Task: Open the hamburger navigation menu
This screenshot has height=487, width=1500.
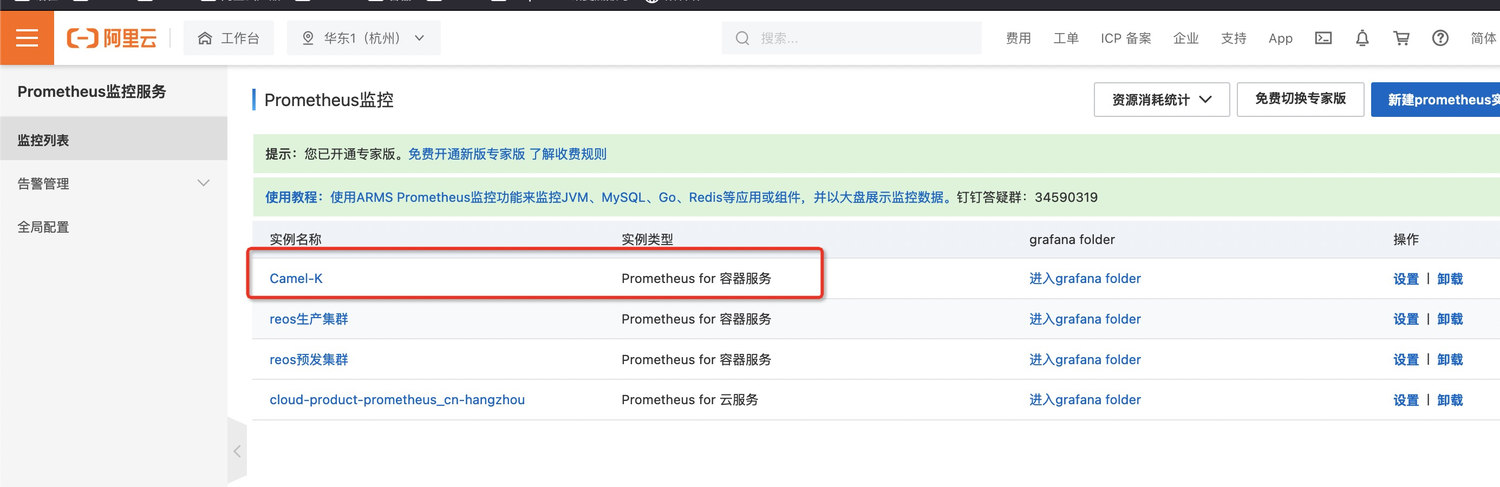Action: (27, 38)
